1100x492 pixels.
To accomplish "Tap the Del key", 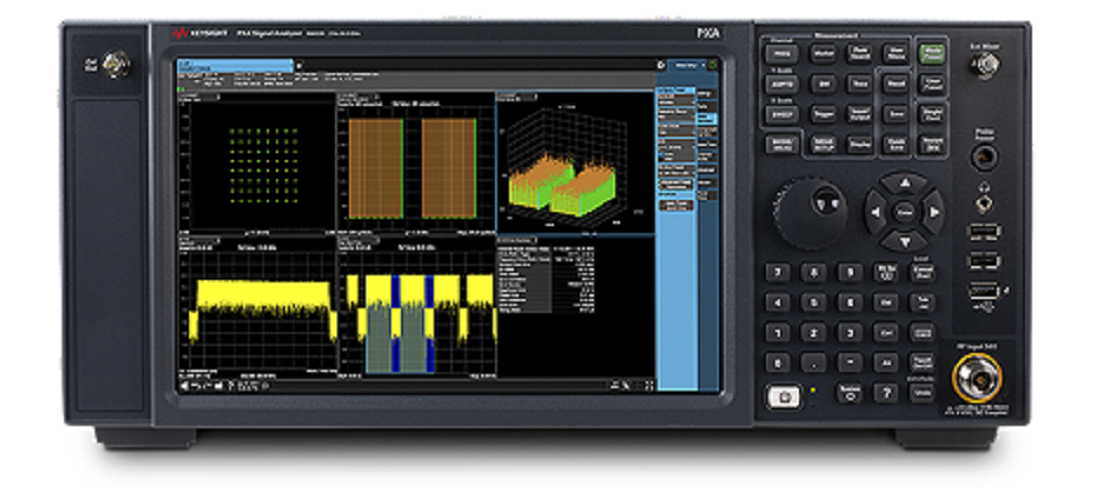I will point(886,302).
